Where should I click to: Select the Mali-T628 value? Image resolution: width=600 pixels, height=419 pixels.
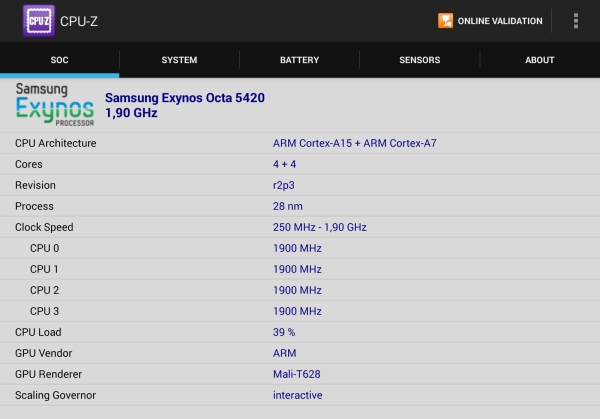tap(297, 374)
